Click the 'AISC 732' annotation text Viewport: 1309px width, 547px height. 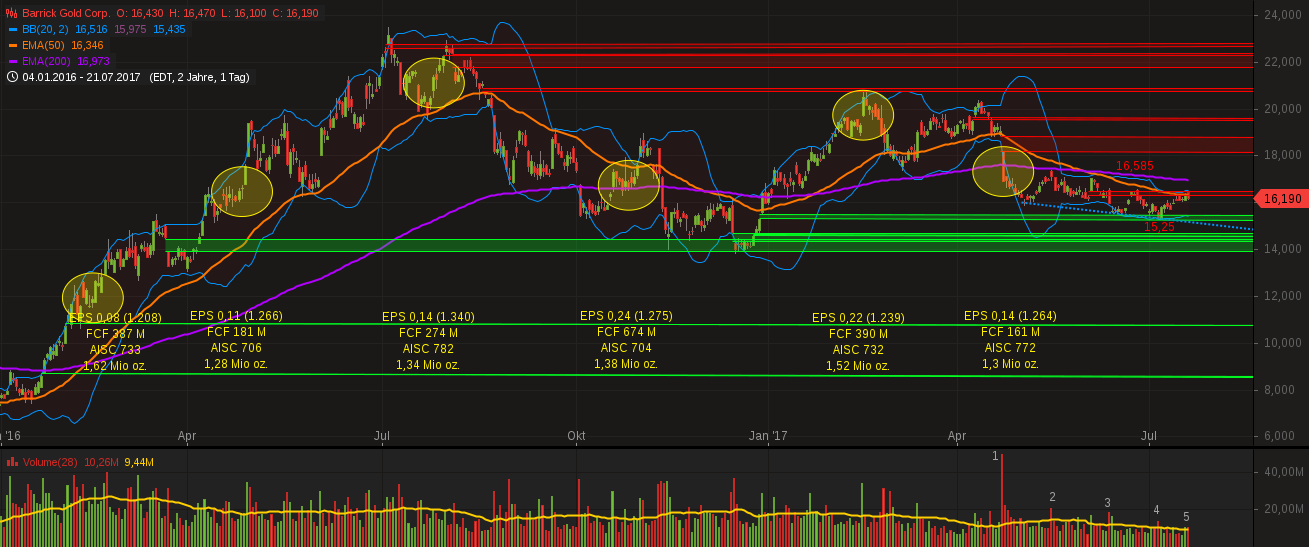coord(858,350)
